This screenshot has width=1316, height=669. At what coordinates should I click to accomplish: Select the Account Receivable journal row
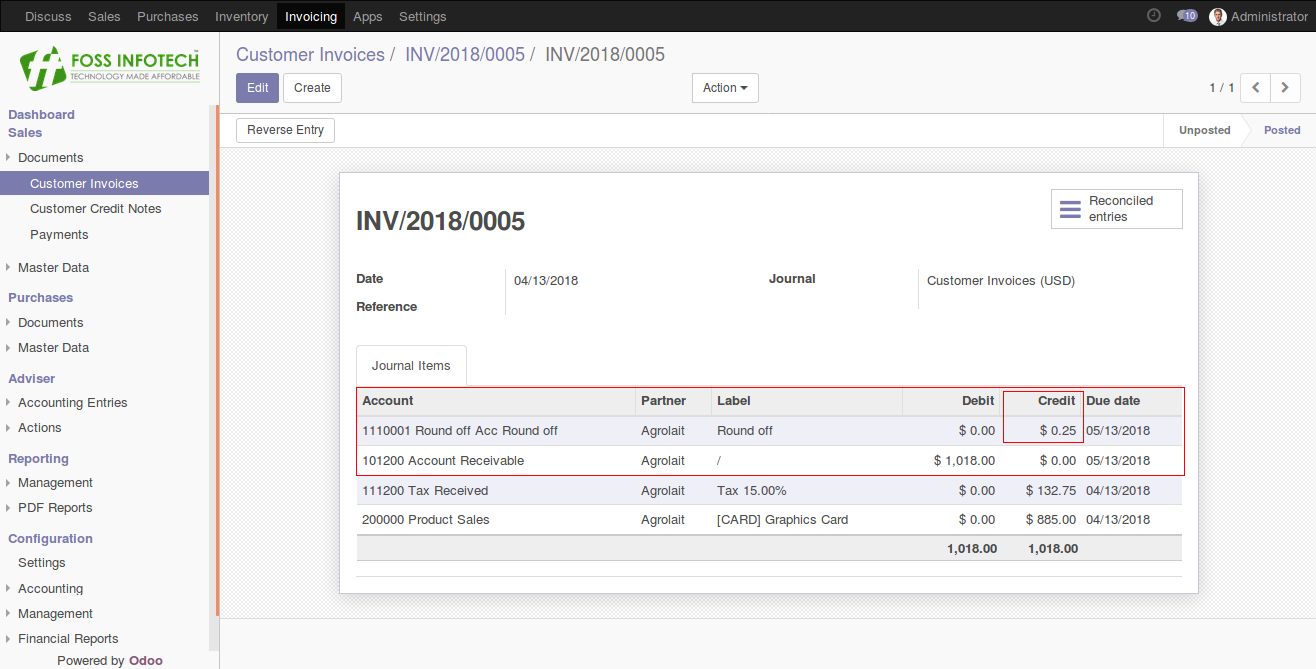click(769, 461)
